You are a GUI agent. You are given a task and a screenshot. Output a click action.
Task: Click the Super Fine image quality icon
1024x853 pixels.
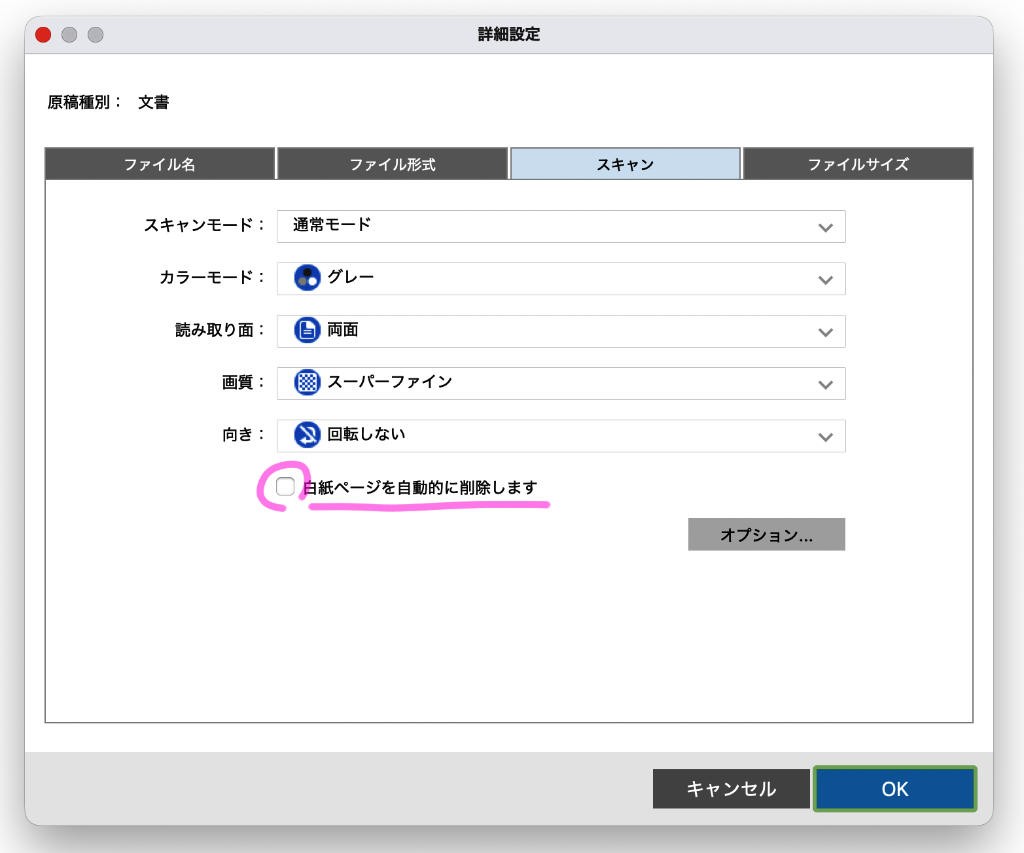coord(307,382)
